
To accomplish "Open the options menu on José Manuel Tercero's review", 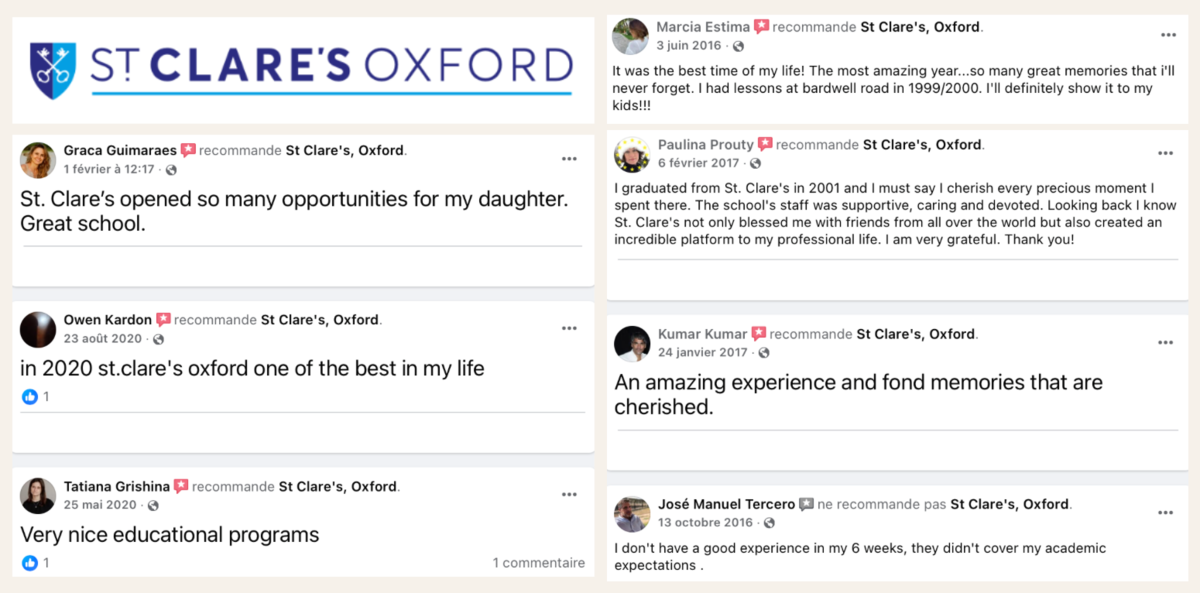I will coord(1166,513).
